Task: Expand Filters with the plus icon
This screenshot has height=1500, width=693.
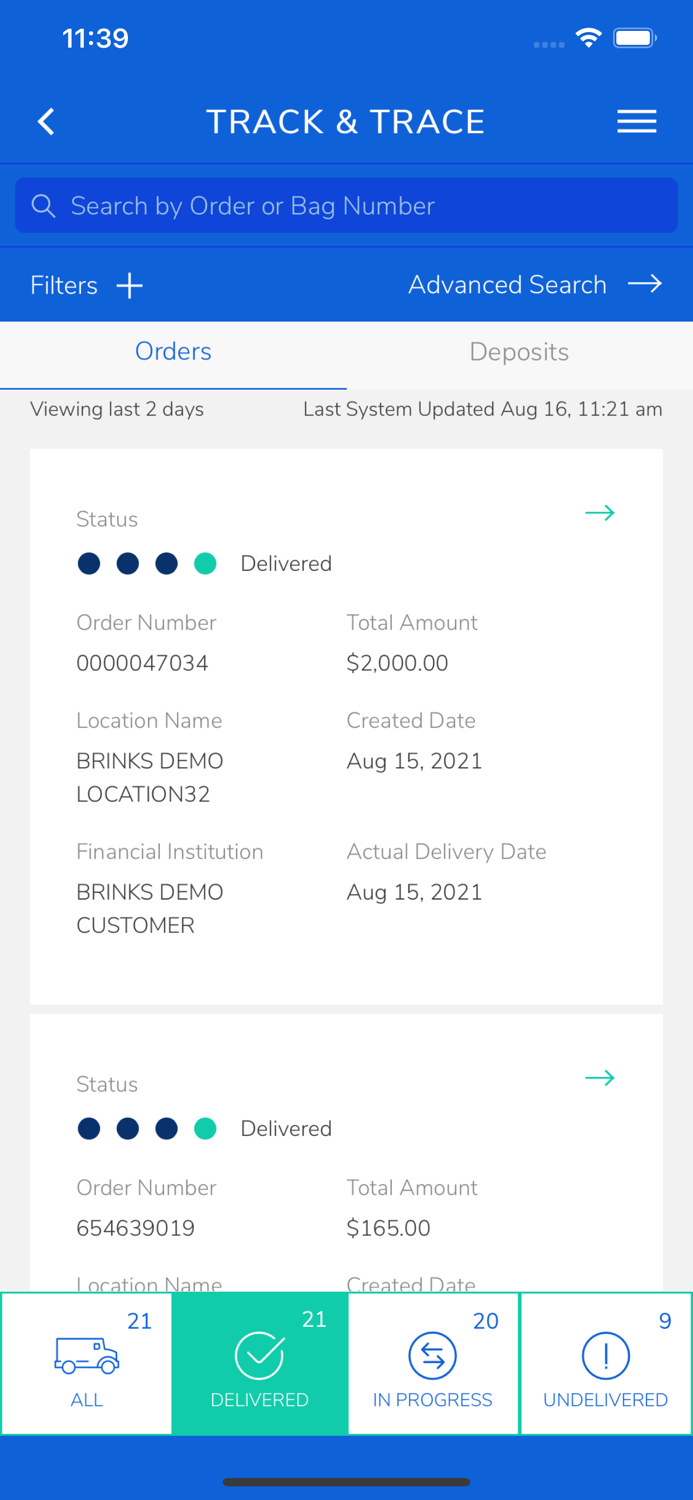Action: [130, 286]
